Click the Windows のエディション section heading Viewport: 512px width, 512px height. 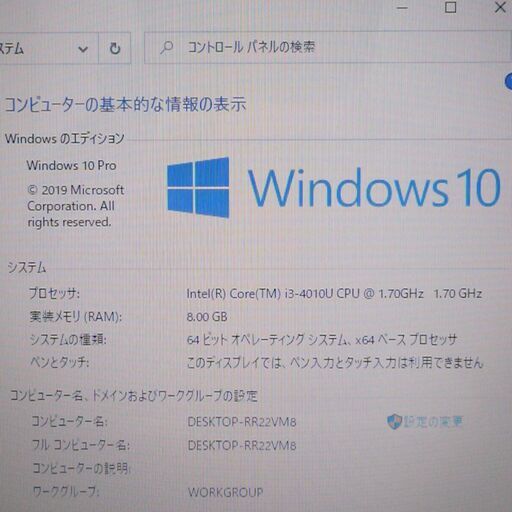tap(64, 138)
